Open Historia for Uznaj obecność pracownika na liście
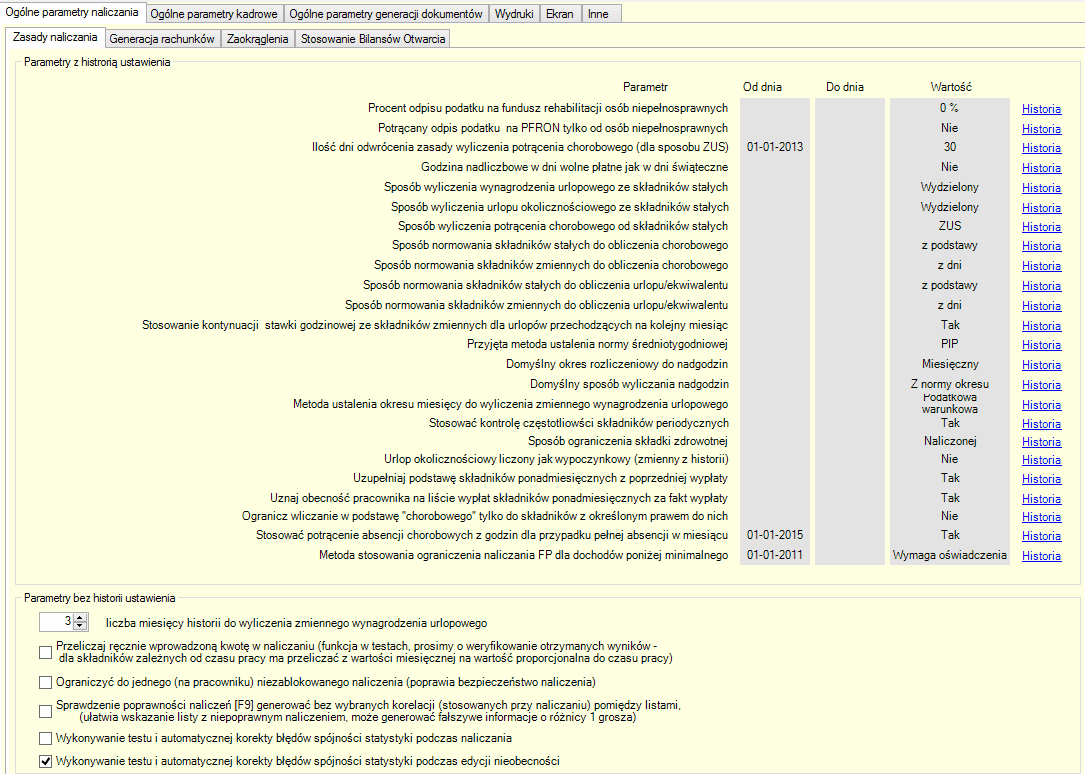The height and width of the screenshot is (774, 1085). (x=1041, y=499)
